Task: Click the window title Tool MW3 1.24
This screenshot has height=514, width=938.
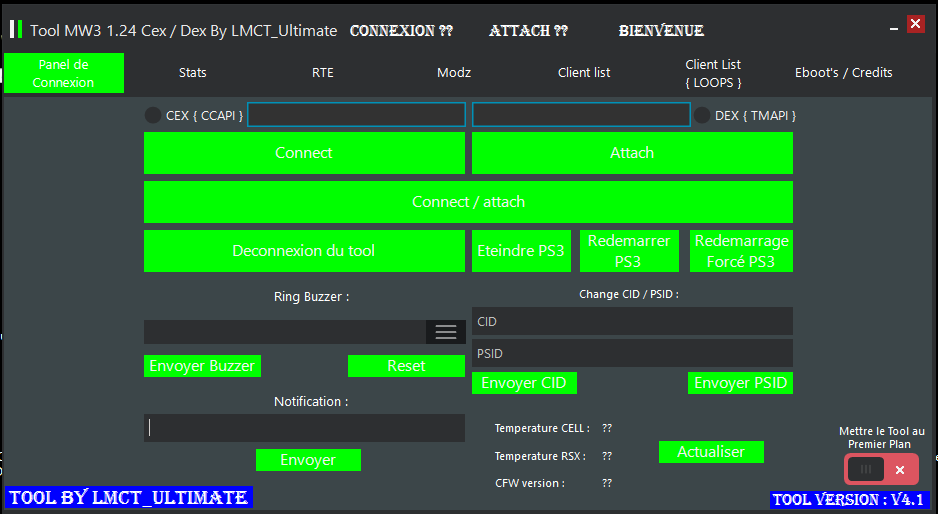Action: click(x=184, y=31)
